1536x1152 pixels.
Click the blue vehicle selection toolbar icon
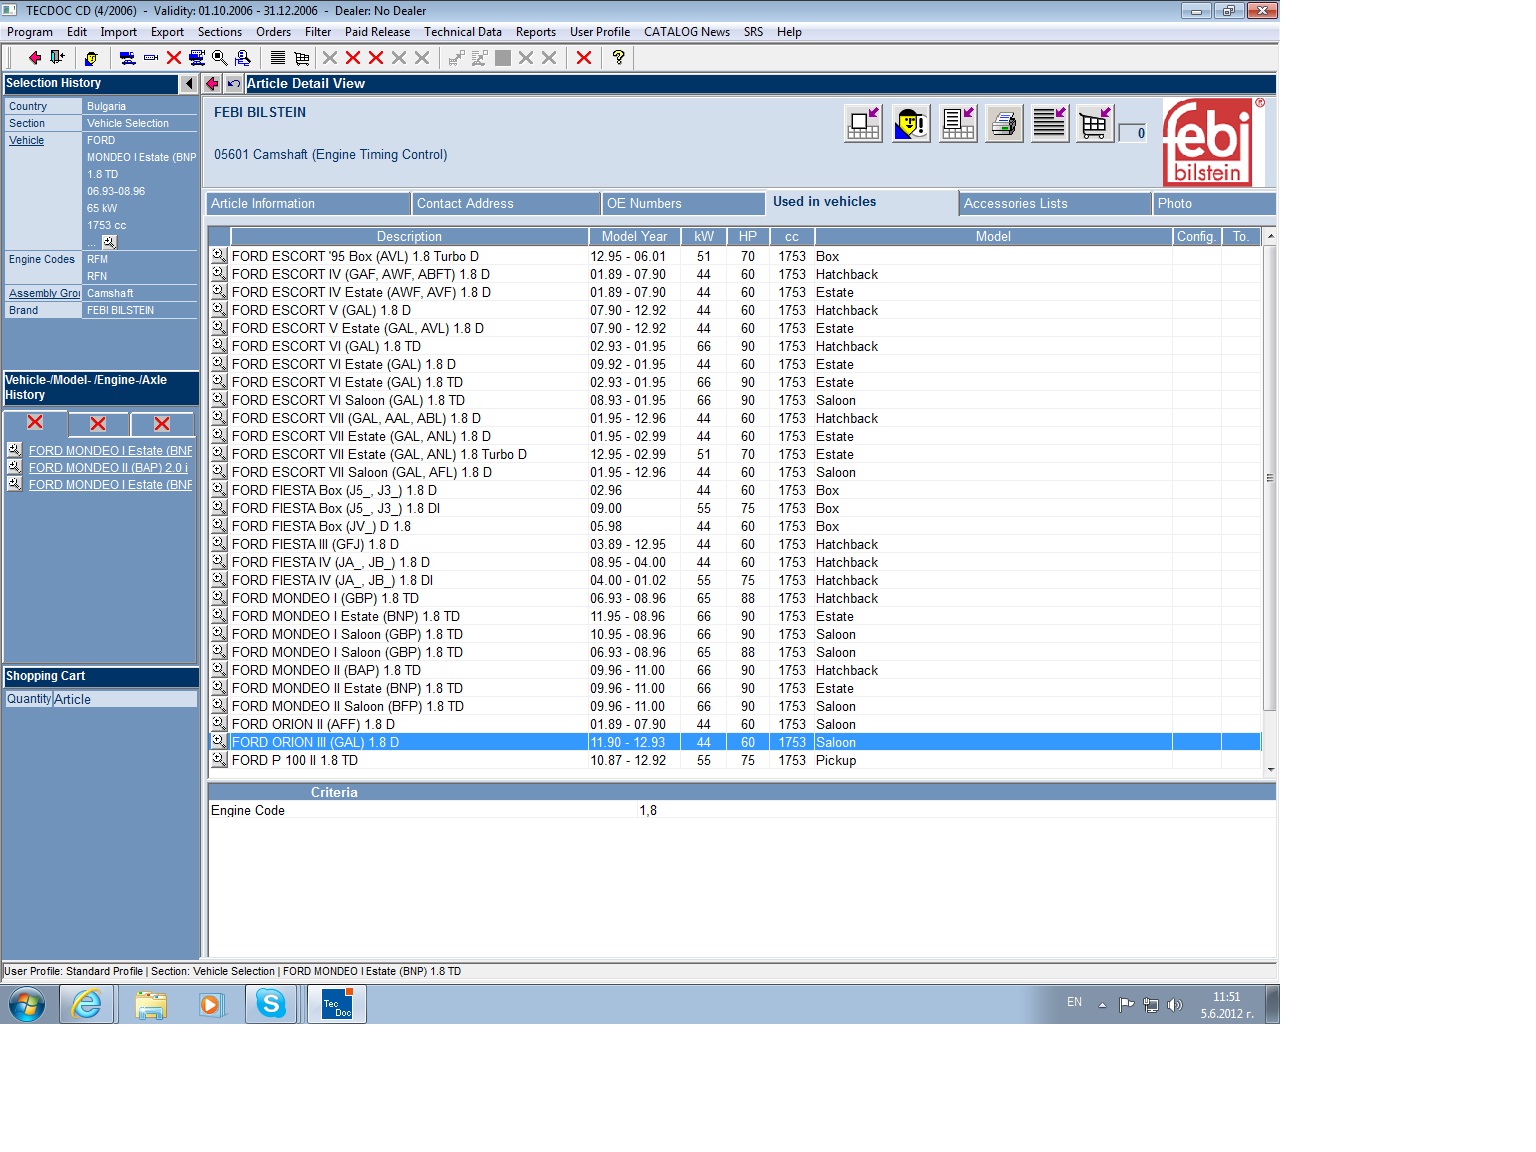[128, 58]
